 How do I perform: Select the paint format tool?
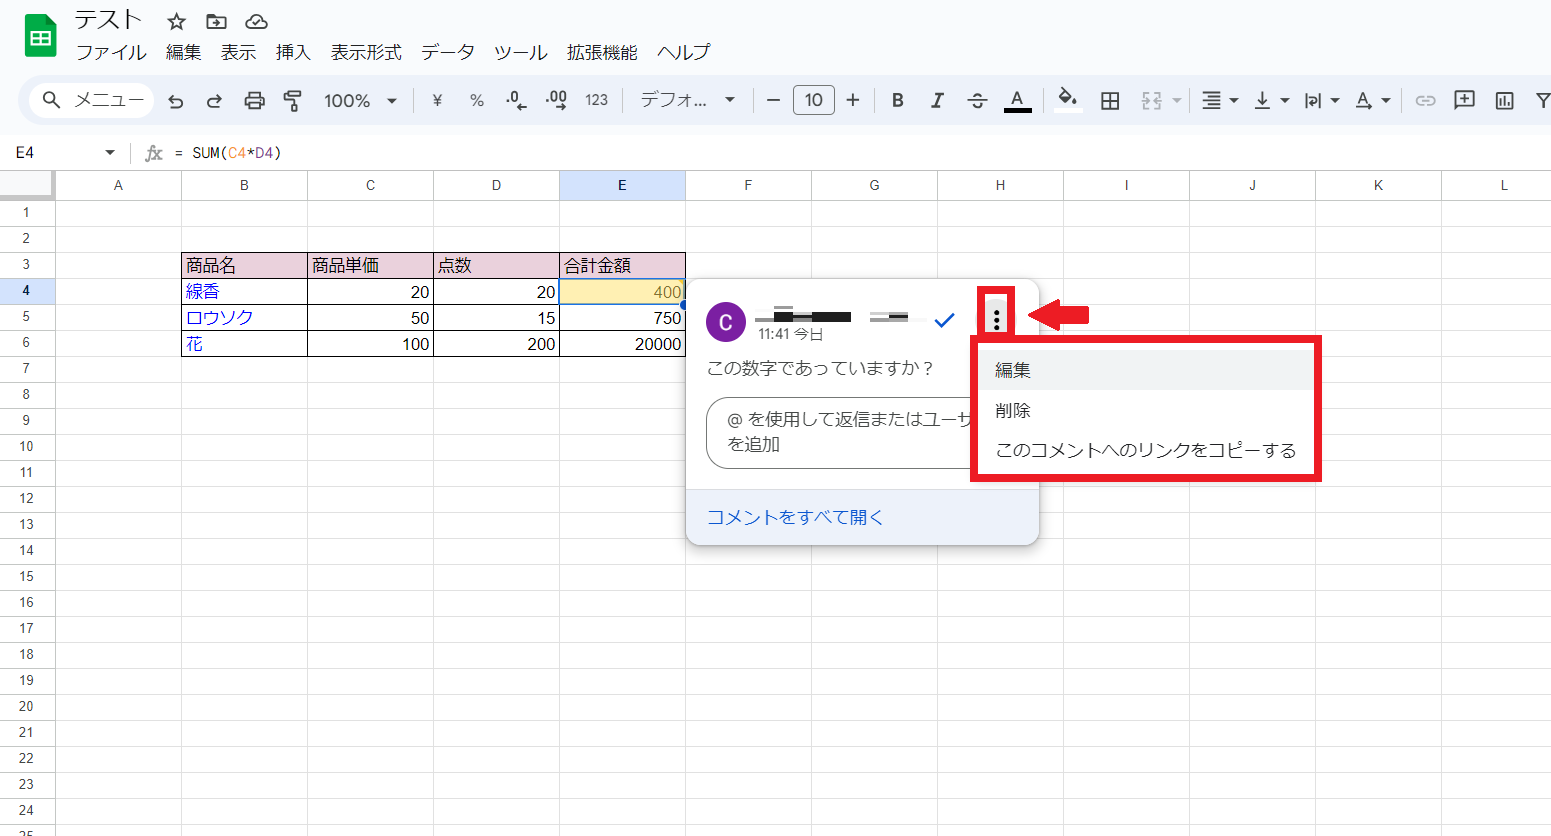click(292, 100)
